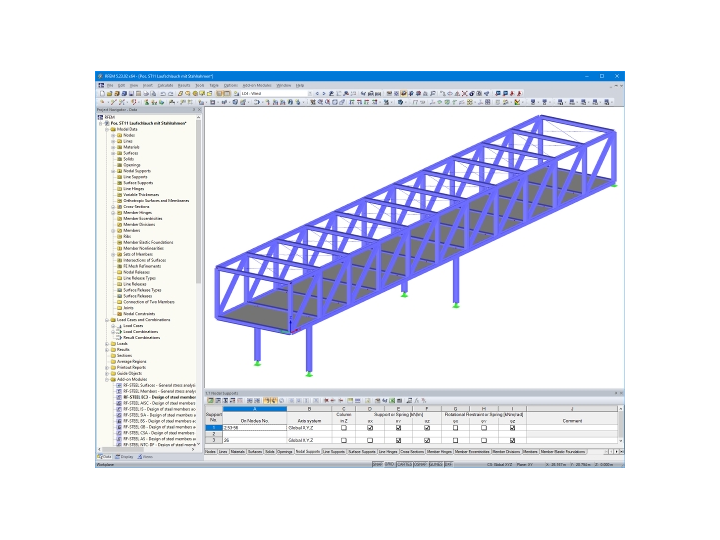Click the Print toolbar icon
This screenshot has height=540, width=720.
pos(146,94)
